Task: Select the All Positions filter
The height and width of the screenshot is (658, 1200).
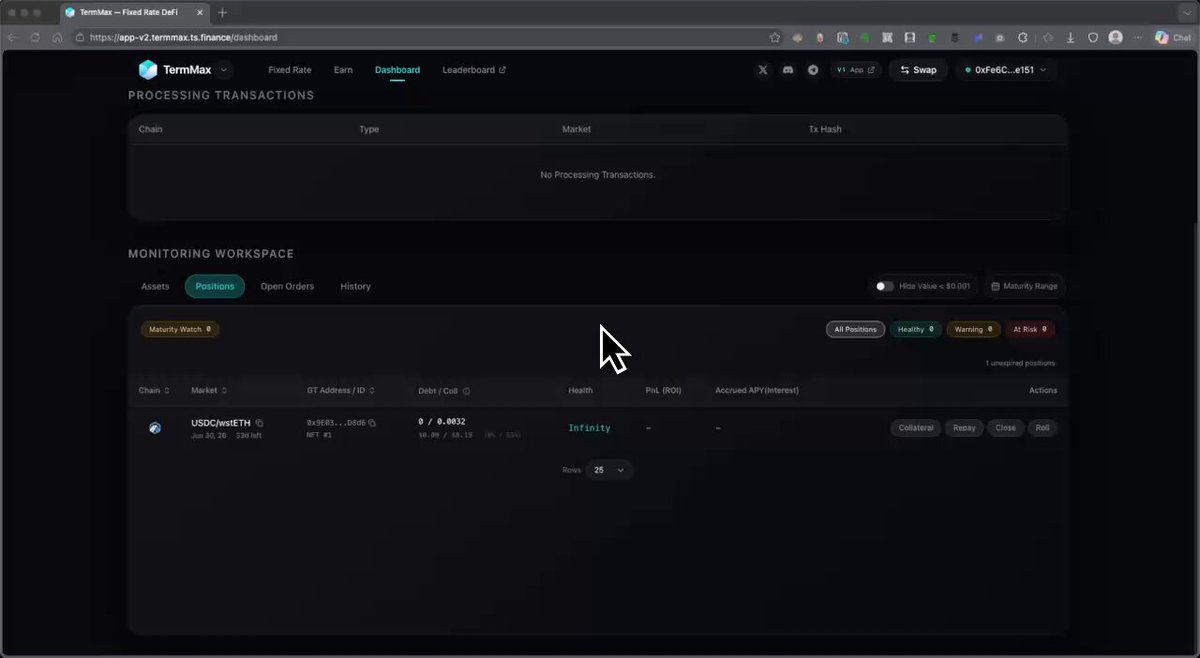Action: click(855, 329)
